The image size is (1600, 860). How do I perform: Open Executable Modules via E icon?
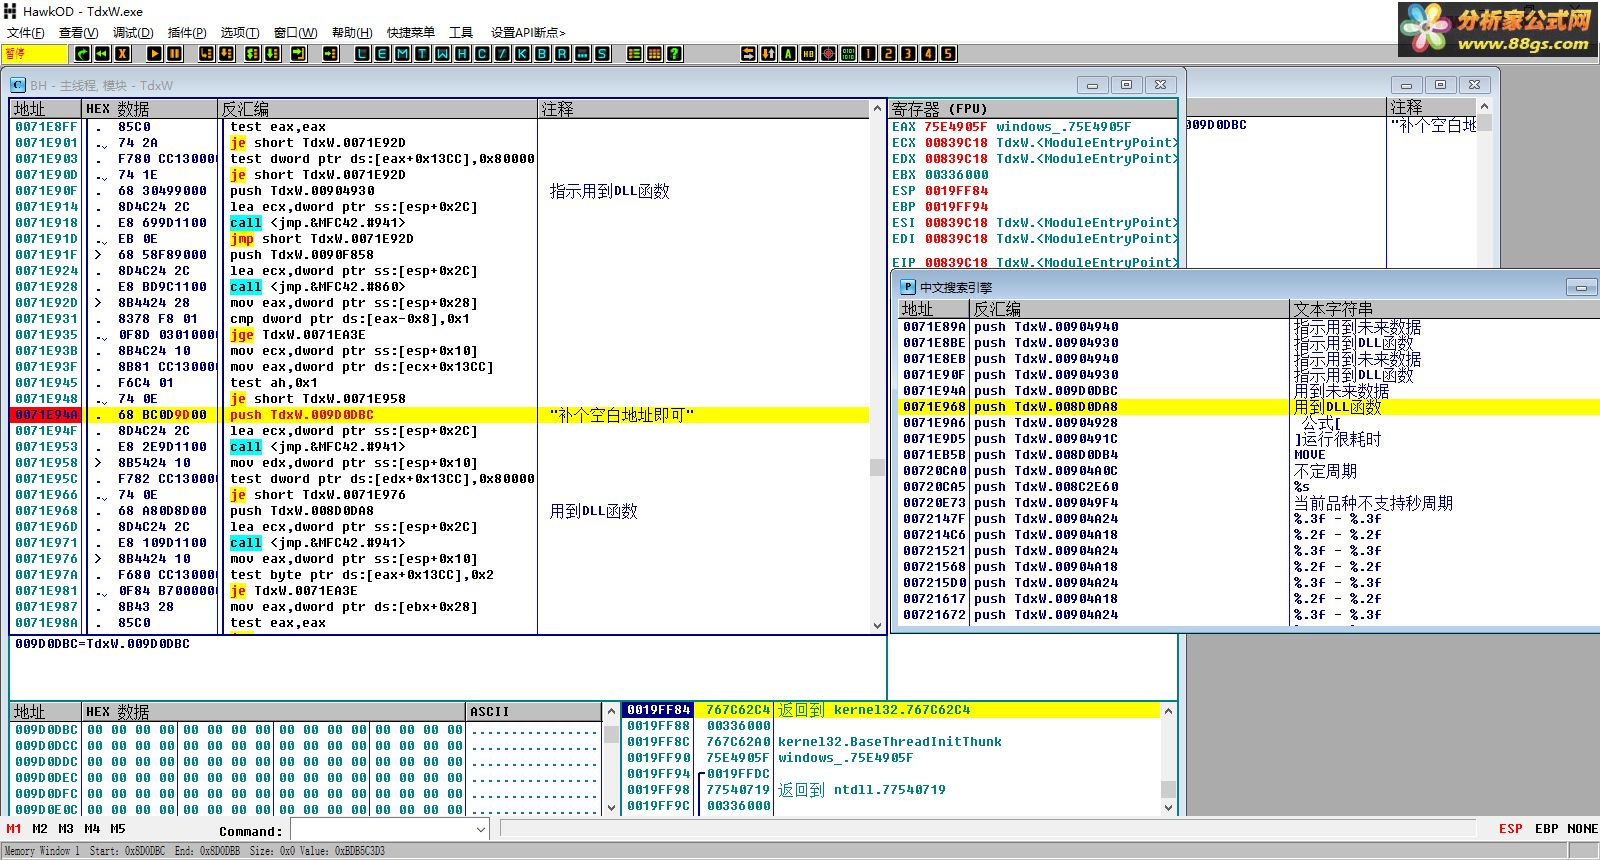point(382,54)
